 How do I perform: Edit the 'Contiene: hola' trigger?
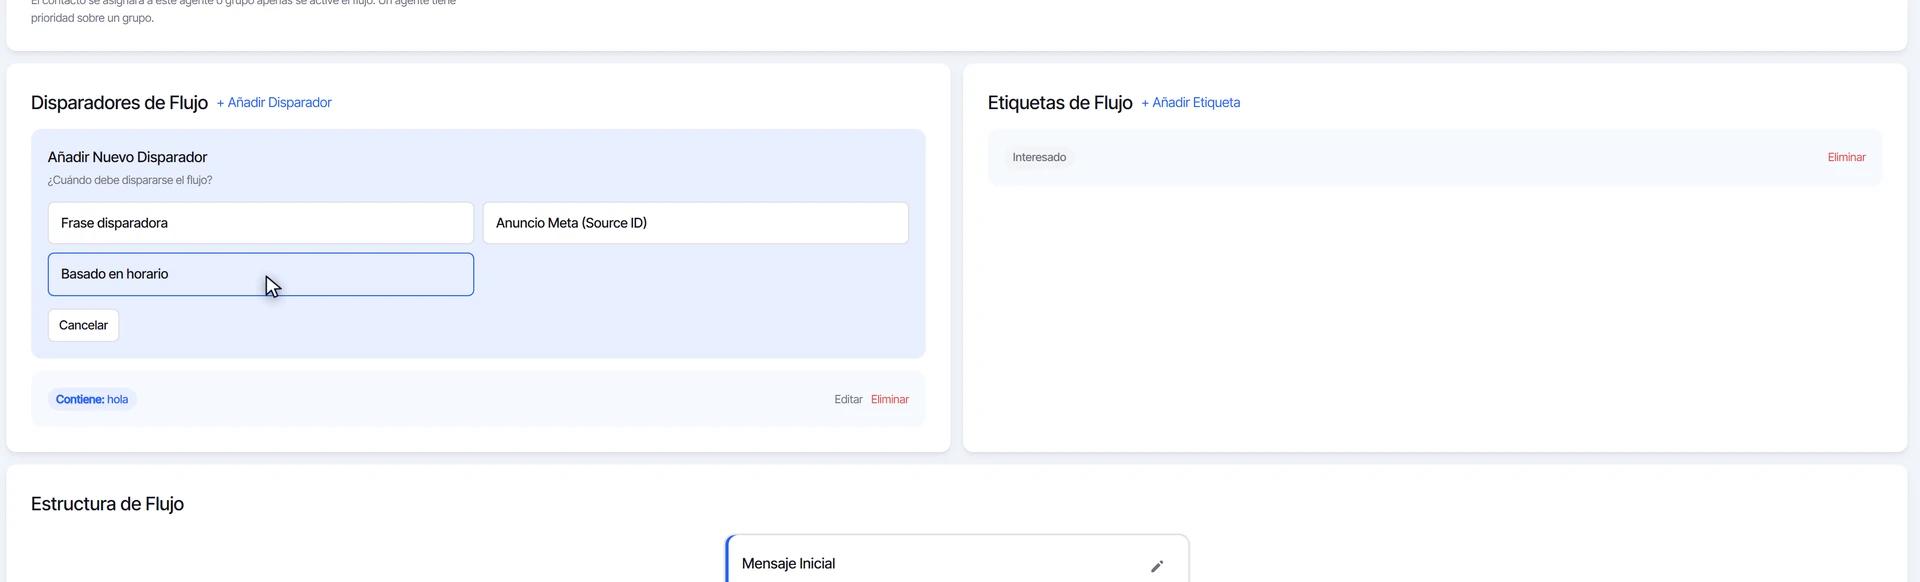[x=848, y=400]
